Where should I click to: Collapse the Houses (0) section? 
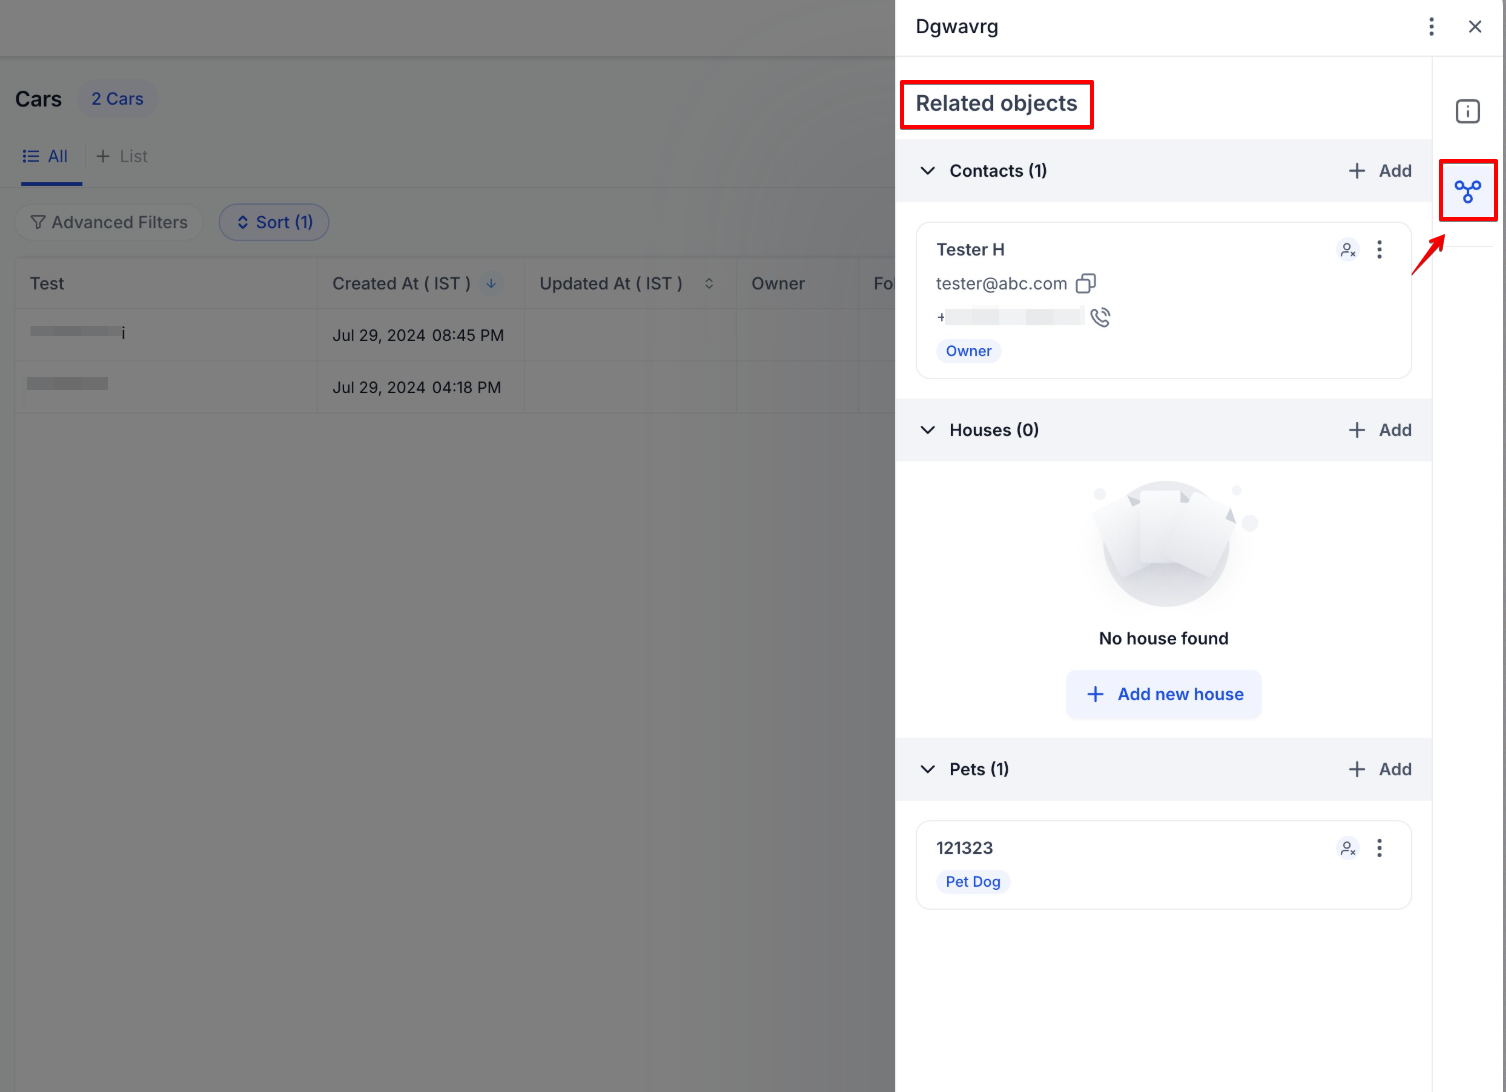928,430
